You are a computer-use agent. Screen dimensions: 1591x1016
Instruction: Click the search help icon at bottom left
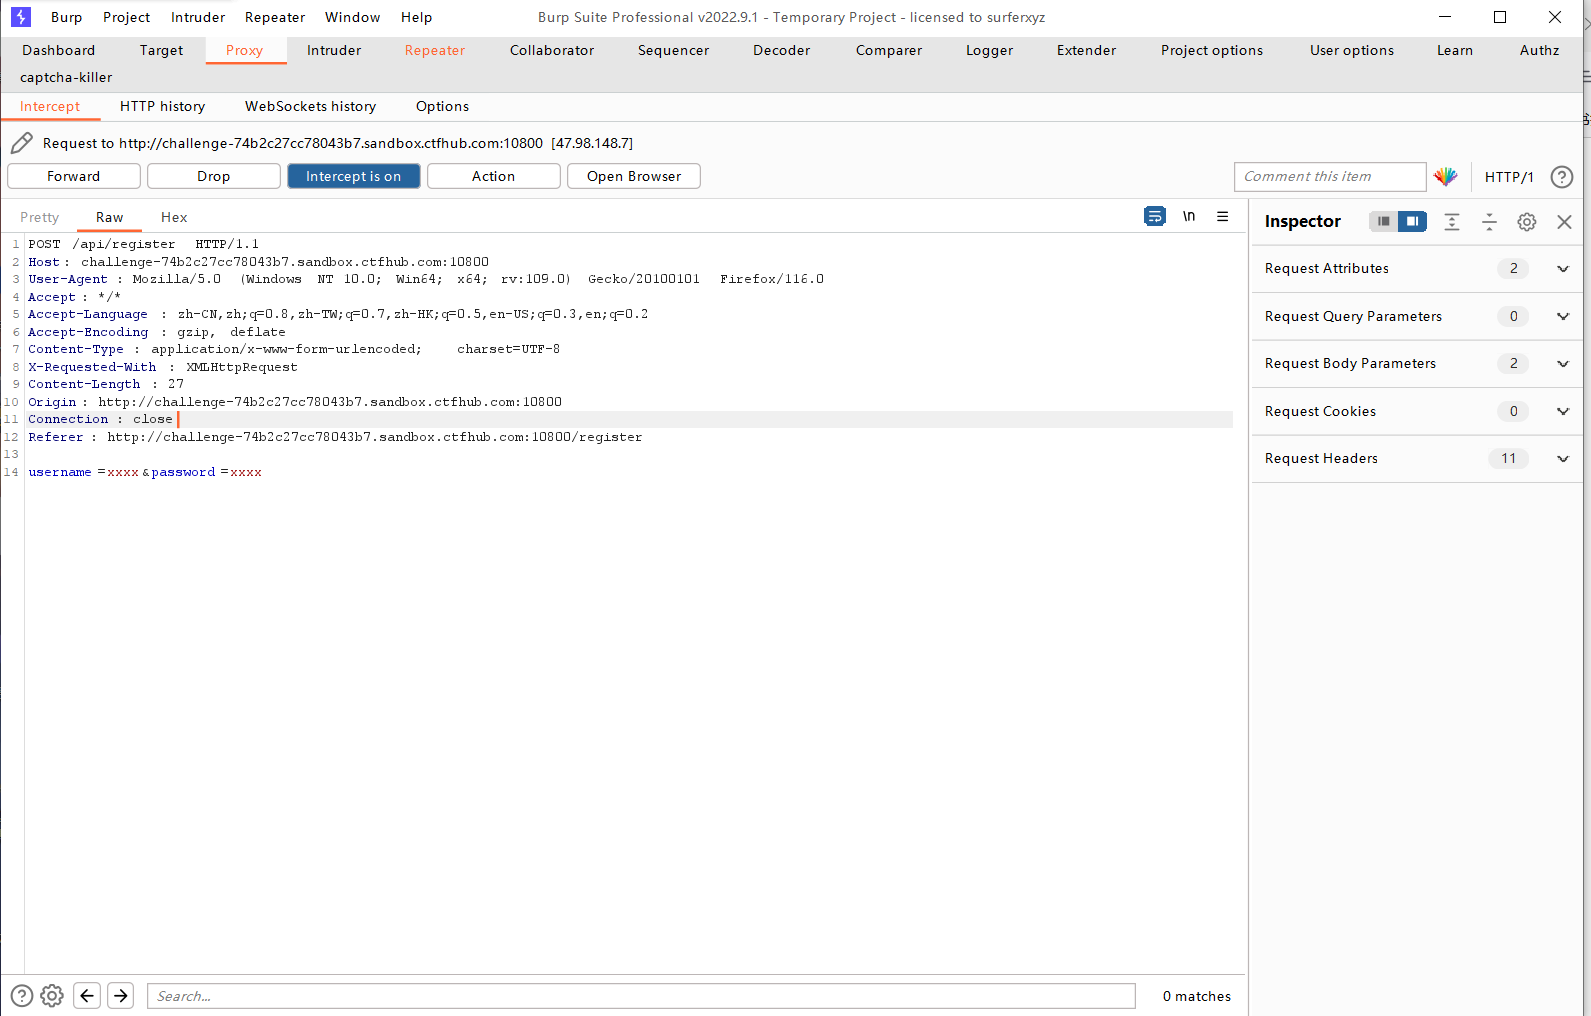[22, 996]
